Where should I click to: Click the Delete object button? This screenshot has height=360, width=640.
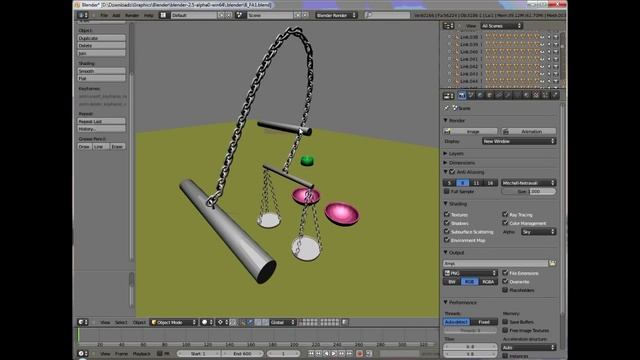[101, 45]
